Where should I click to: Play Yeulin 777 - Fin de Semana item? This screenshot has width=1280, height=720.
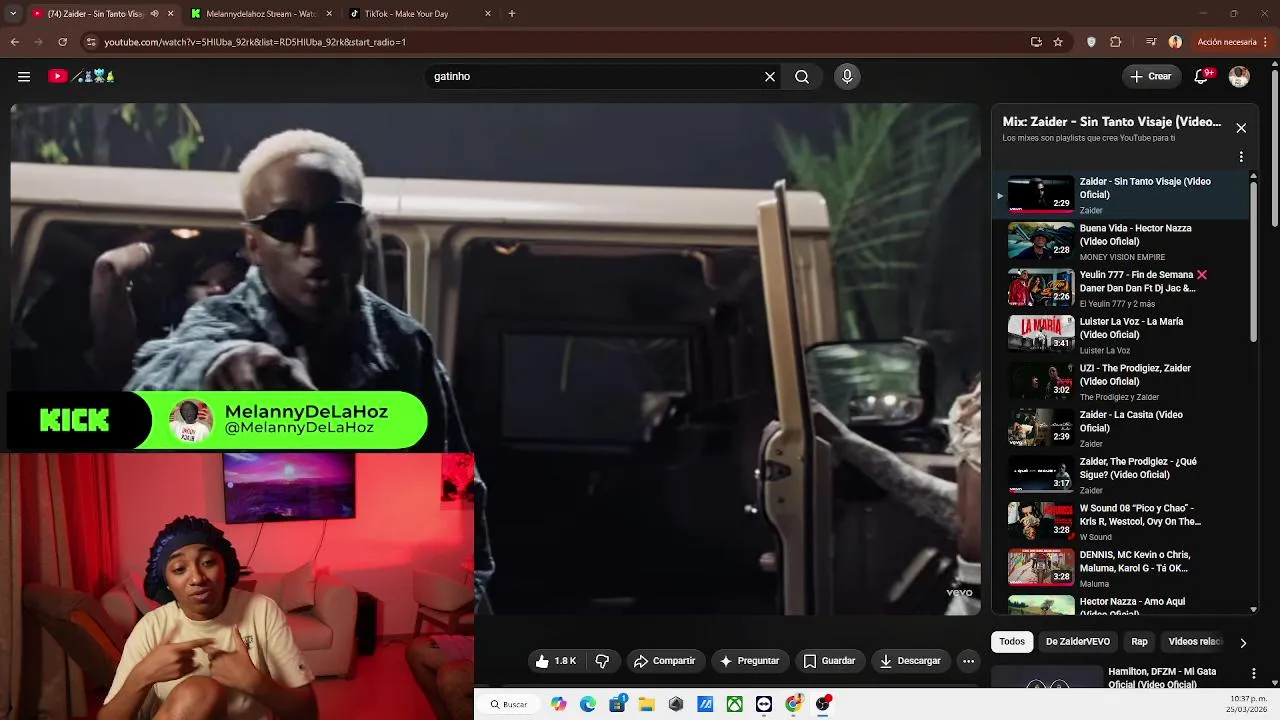[x=1120, y=288]
